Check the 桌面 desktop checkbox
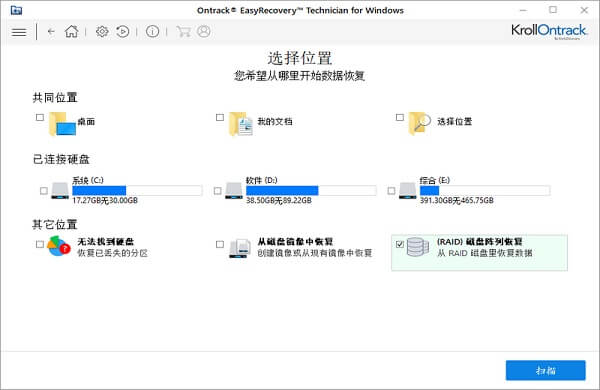600x390 pixels. 40,117
